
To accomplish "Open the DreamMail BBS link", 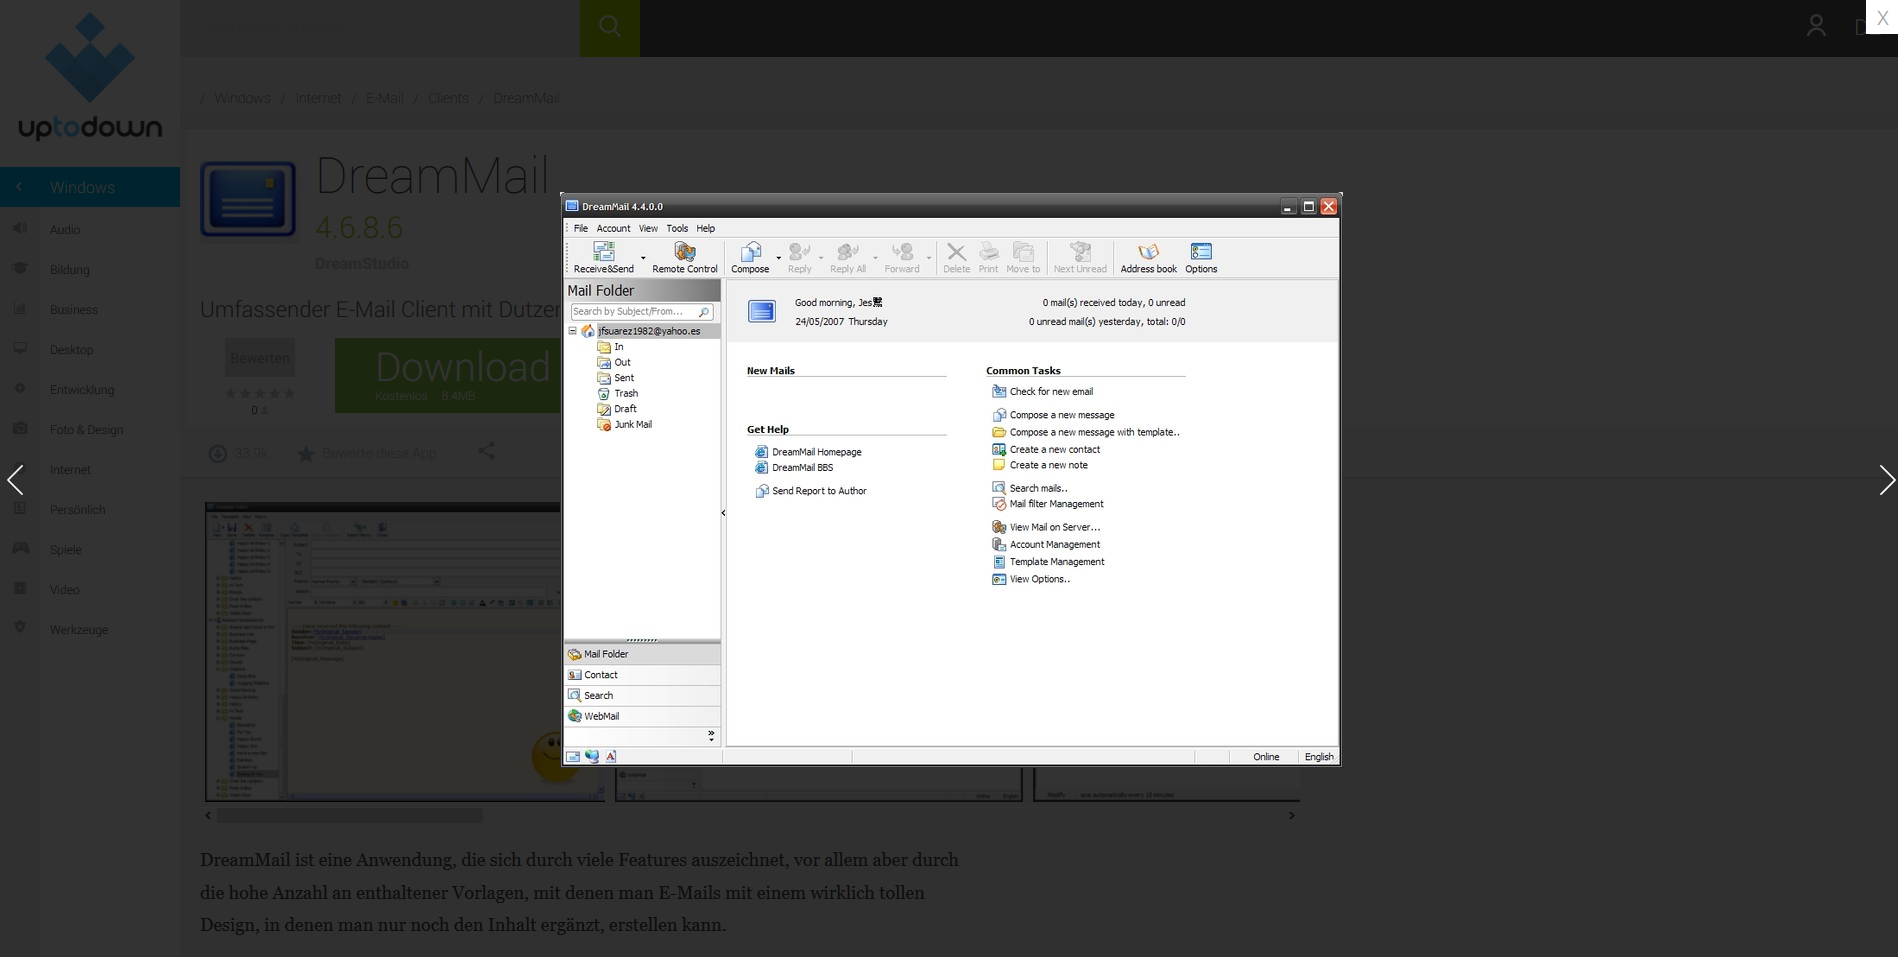I will (794, 467).
